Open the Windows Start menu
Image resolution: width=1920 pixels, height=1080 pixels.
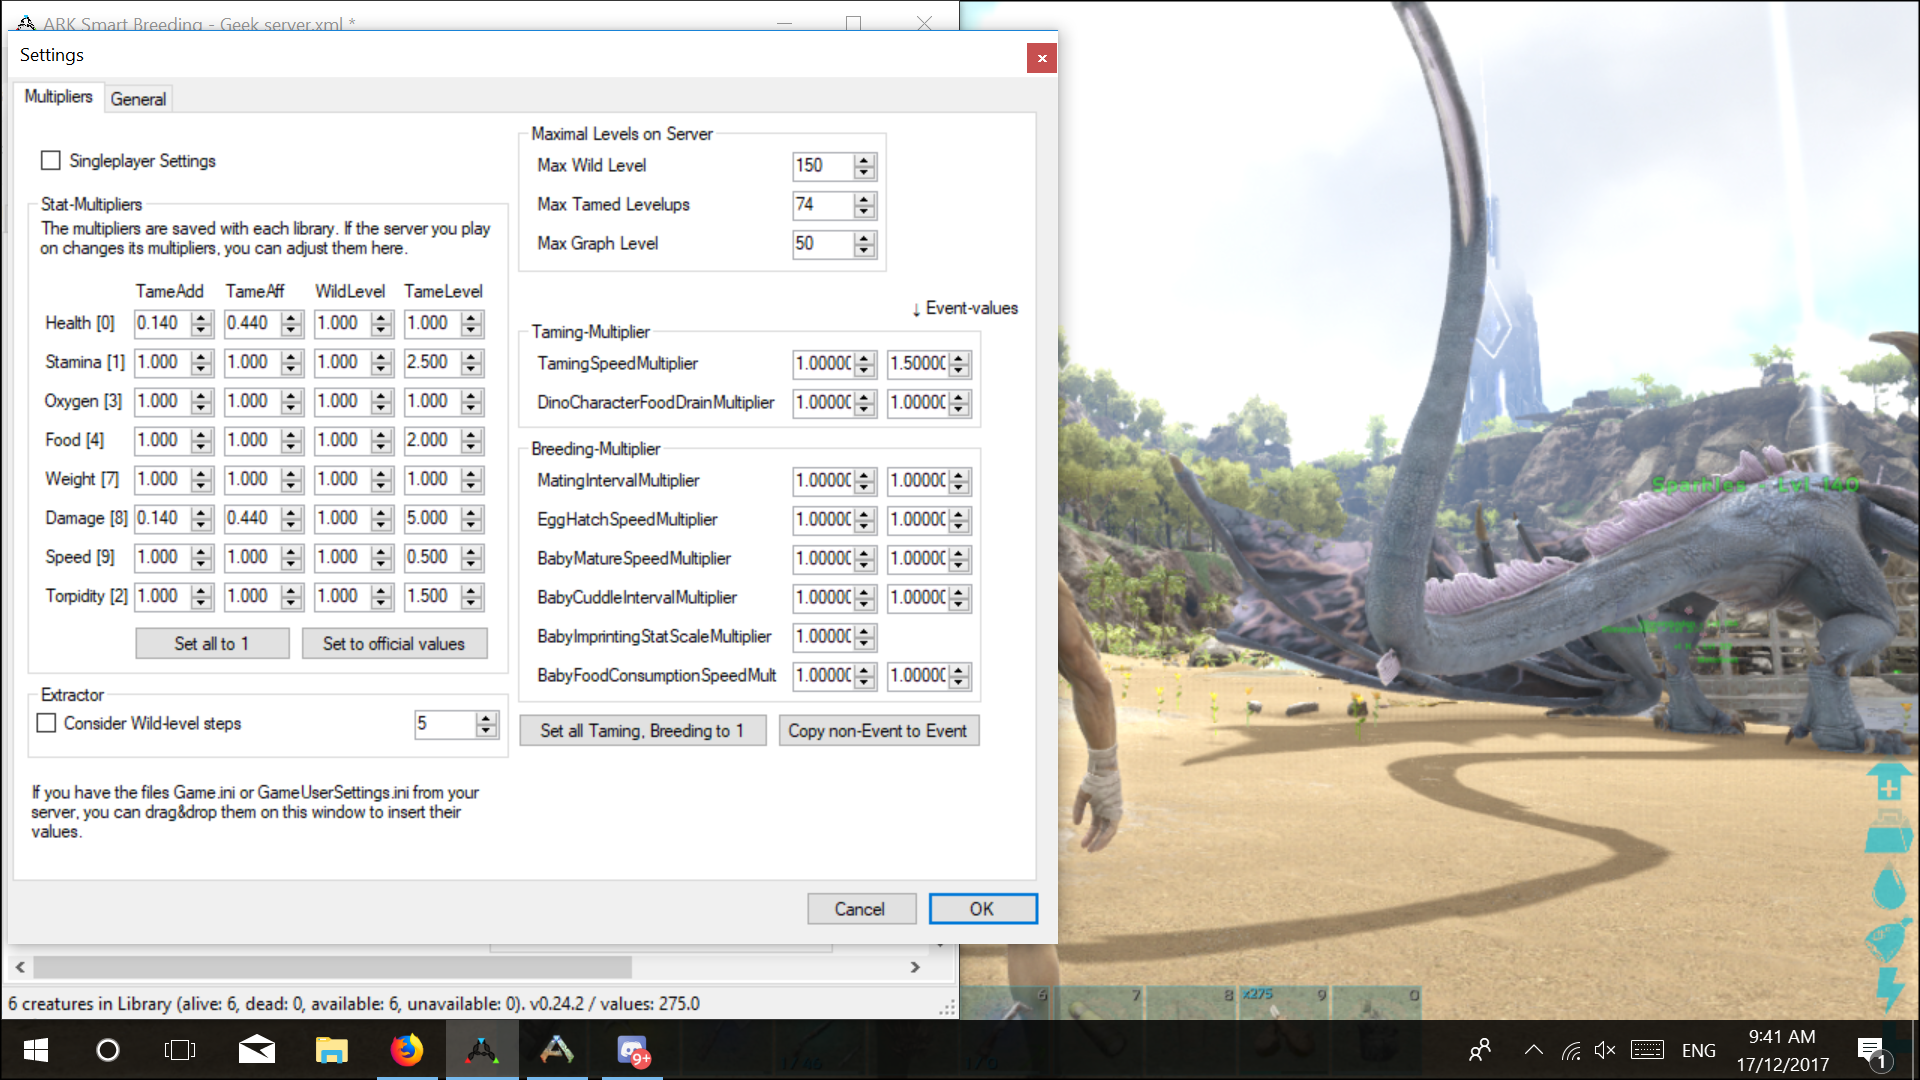35,1050
